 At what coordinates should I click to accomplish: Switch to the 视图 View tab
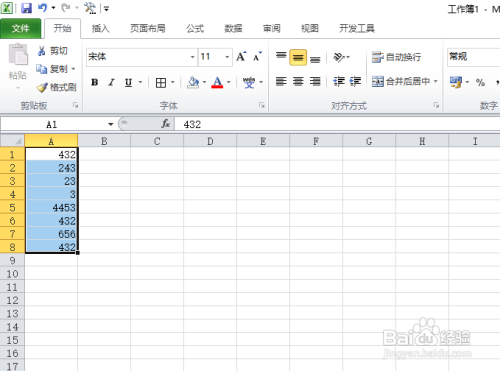(310, 29)
